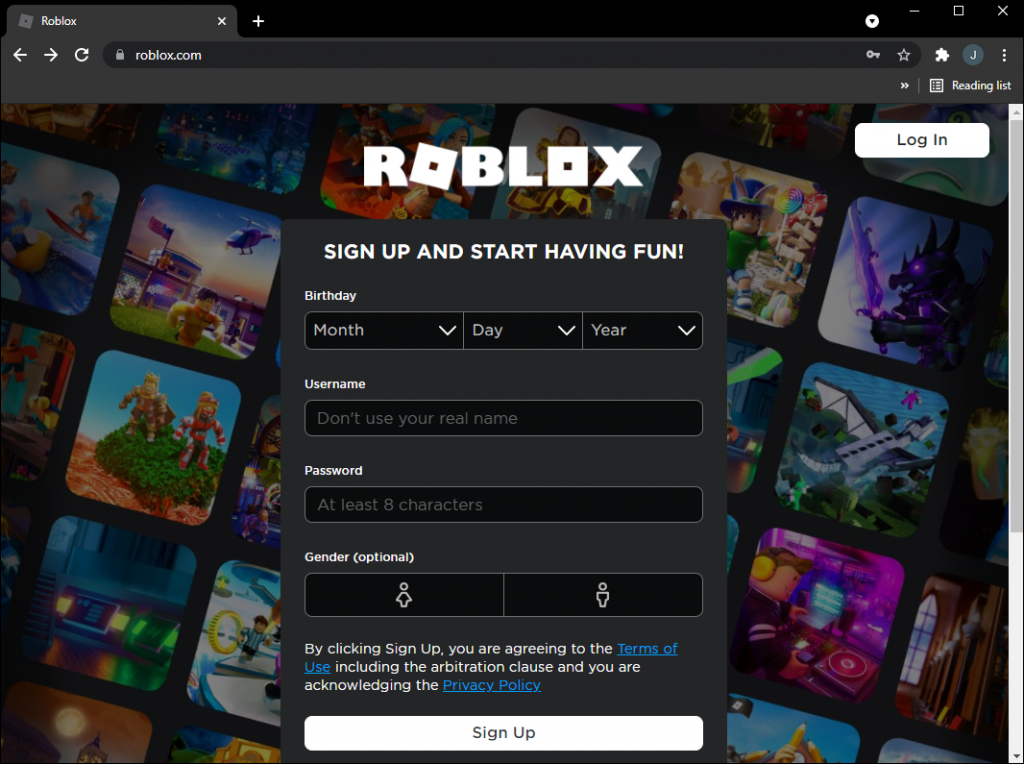Open saved passwords key icon
The height and width of the screenshot is (764, 1024).
point(873,55)
